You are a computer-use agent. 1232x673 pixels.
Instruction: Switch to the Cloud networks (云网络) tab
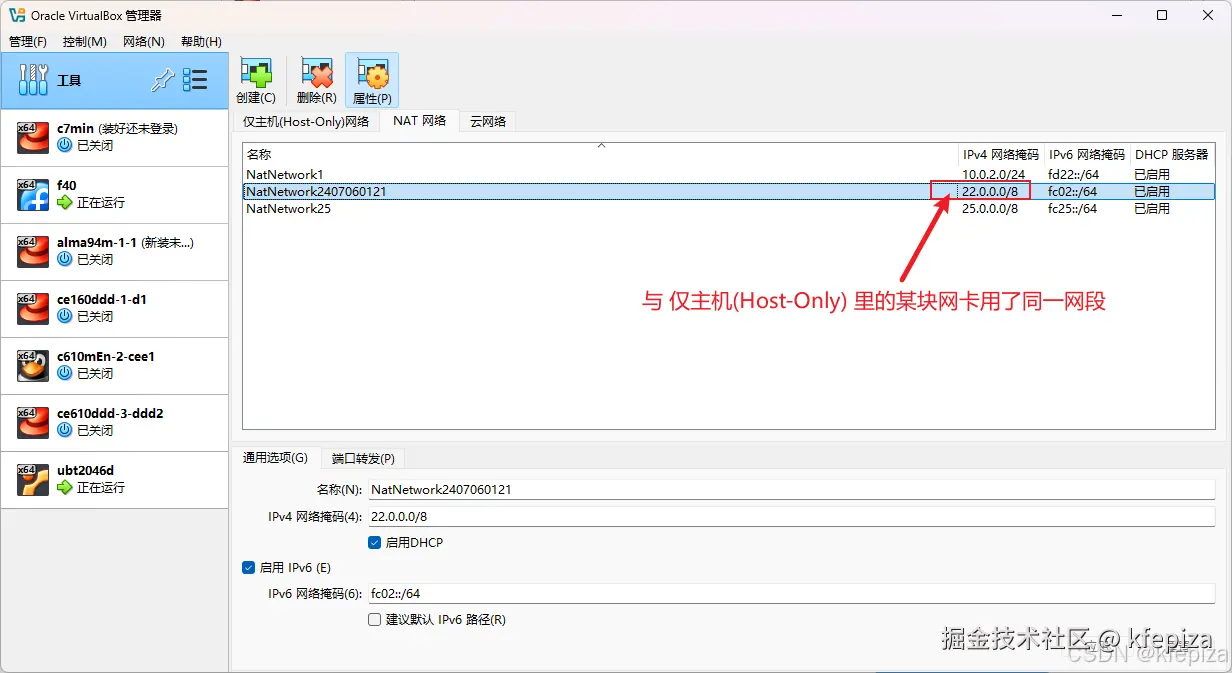point(488,121)
